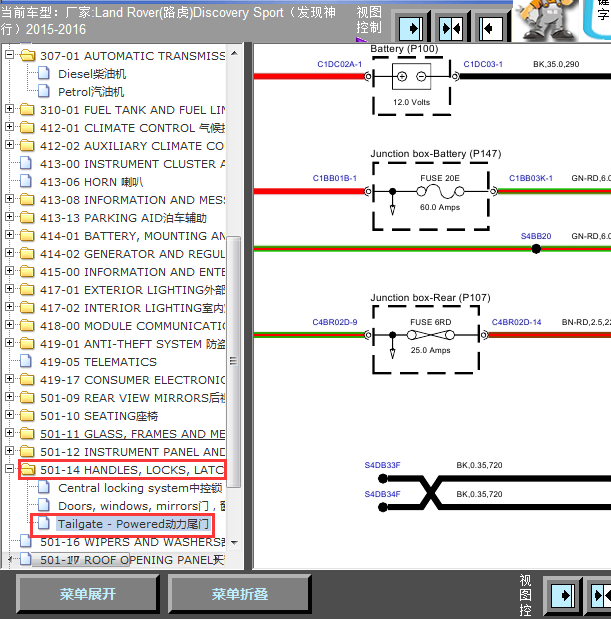Click the 菜单折叠 button
The width and height of the screenshot is (611, 619).
pos(240,594)
